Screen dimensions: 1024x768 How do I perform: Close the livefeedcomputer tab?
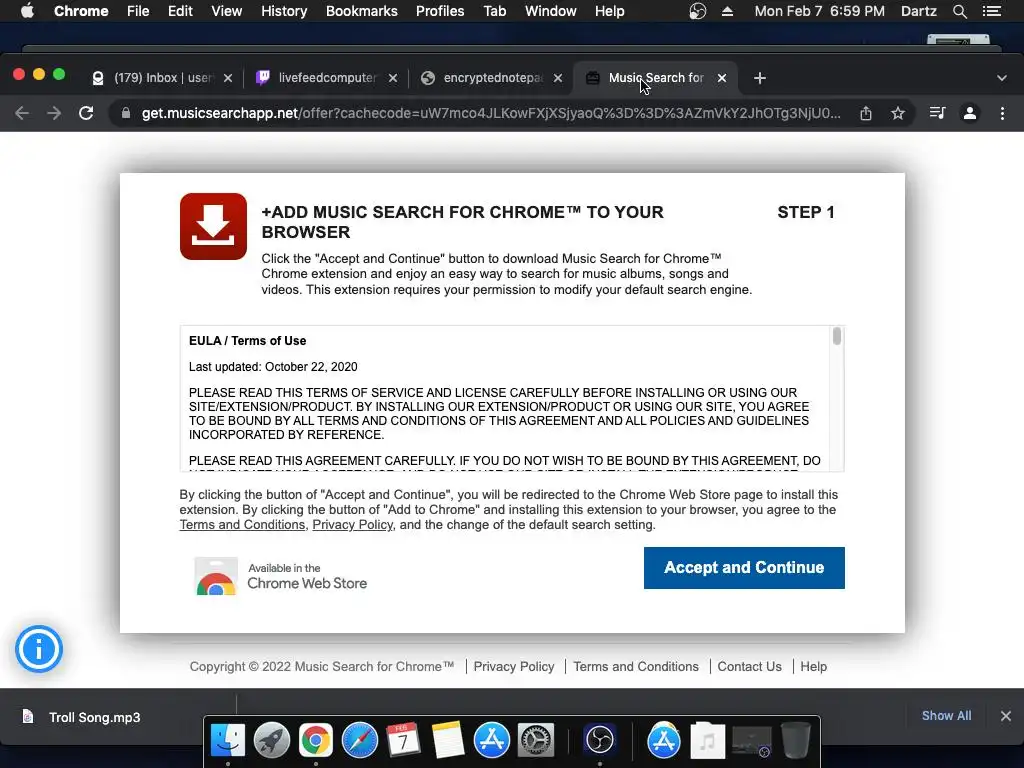392,78
